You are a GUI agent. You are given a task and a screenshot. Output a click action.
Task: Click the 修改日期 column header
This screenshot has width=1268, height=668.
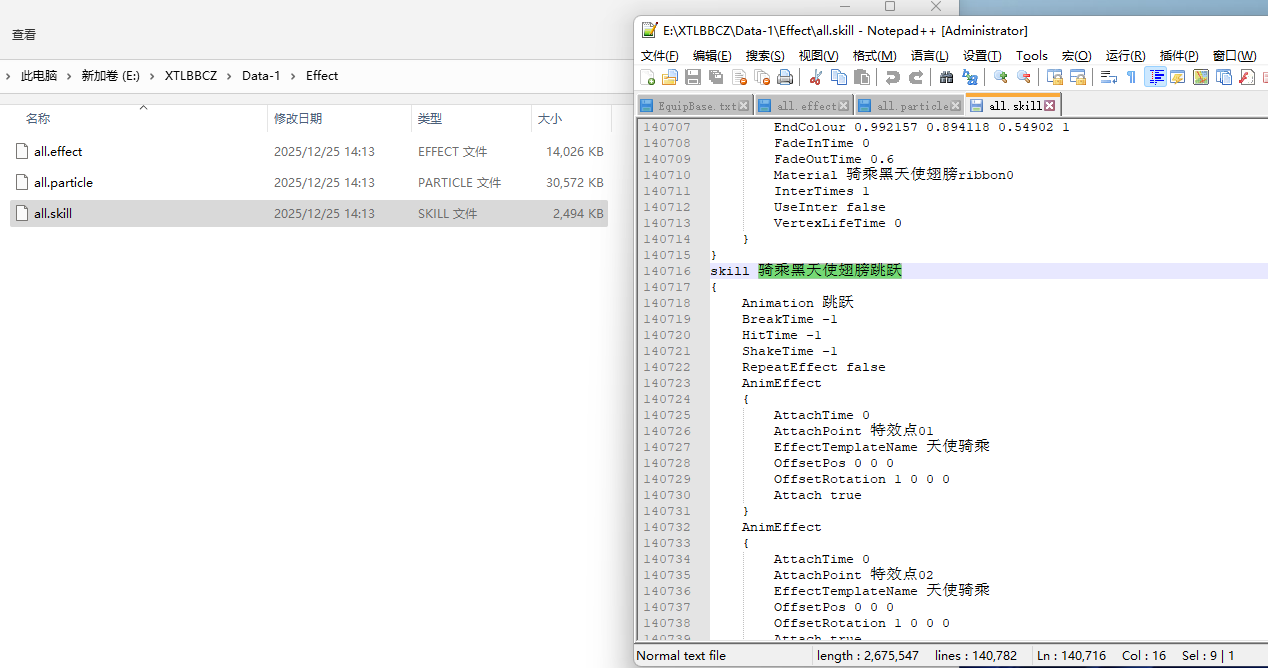(298, 118)
